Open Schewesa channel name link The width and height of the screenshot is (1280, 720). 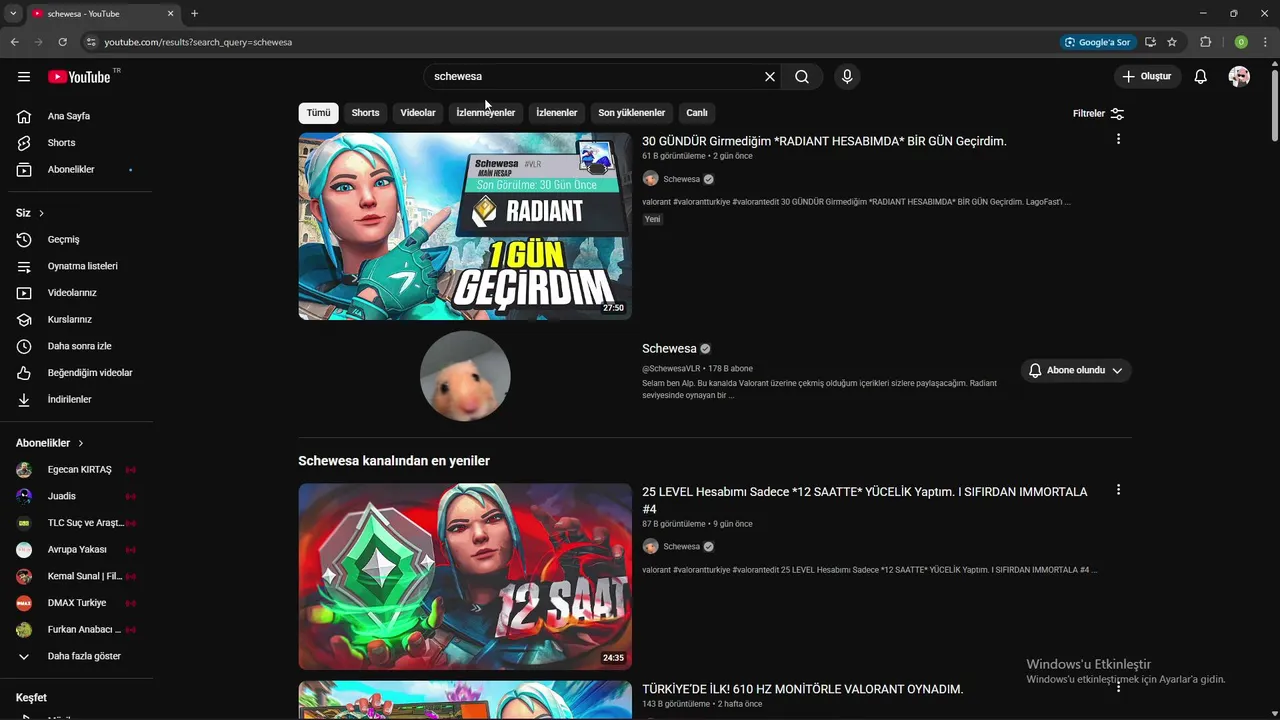point(669,349)
